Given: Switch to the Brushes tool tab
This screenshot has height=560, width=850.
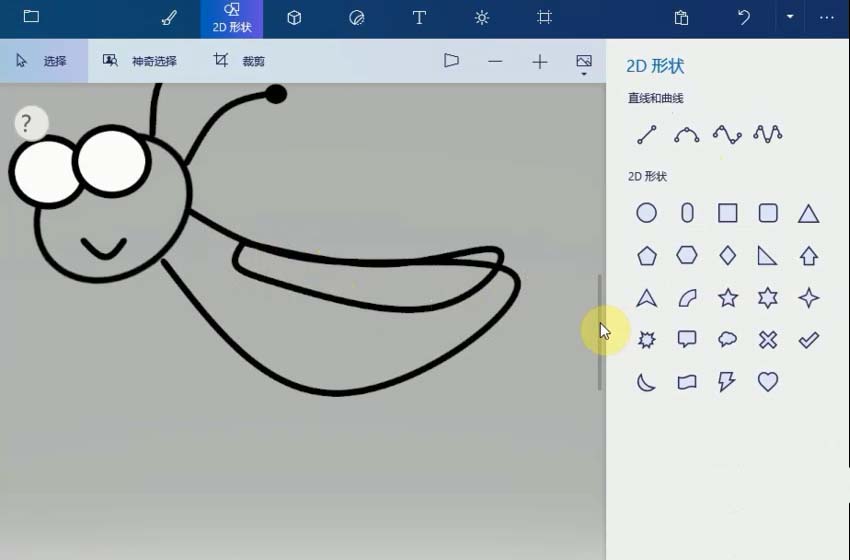Looking at the screenshot, I should point(169,18).
